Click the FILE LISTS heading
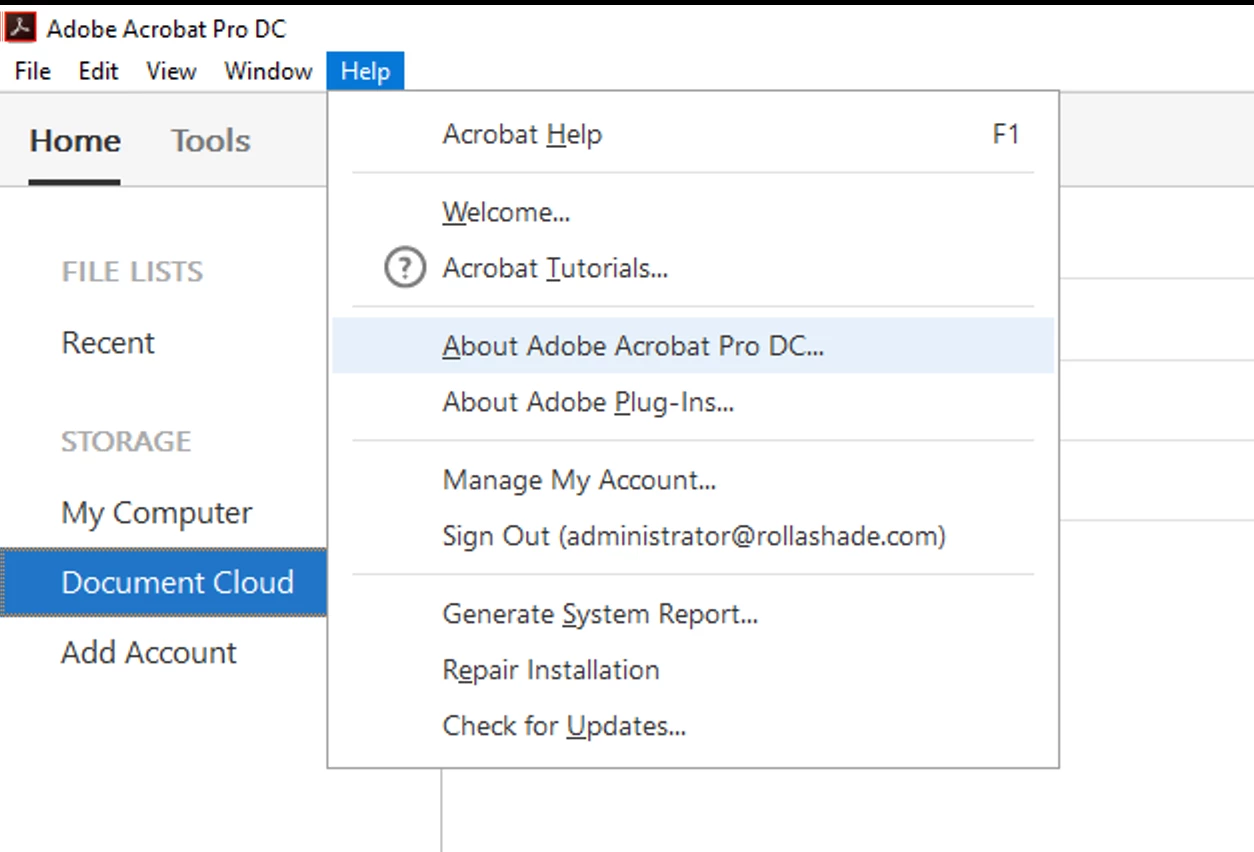This screenshot has width=1254, height=852. (x=132, y=272)
